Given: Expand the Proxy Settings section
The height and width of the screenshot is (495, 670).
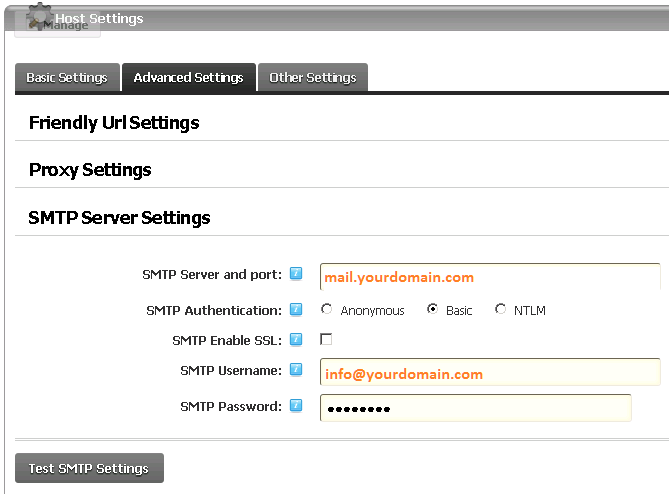Looking at the screenshot, I should click(x=90, y=170).
